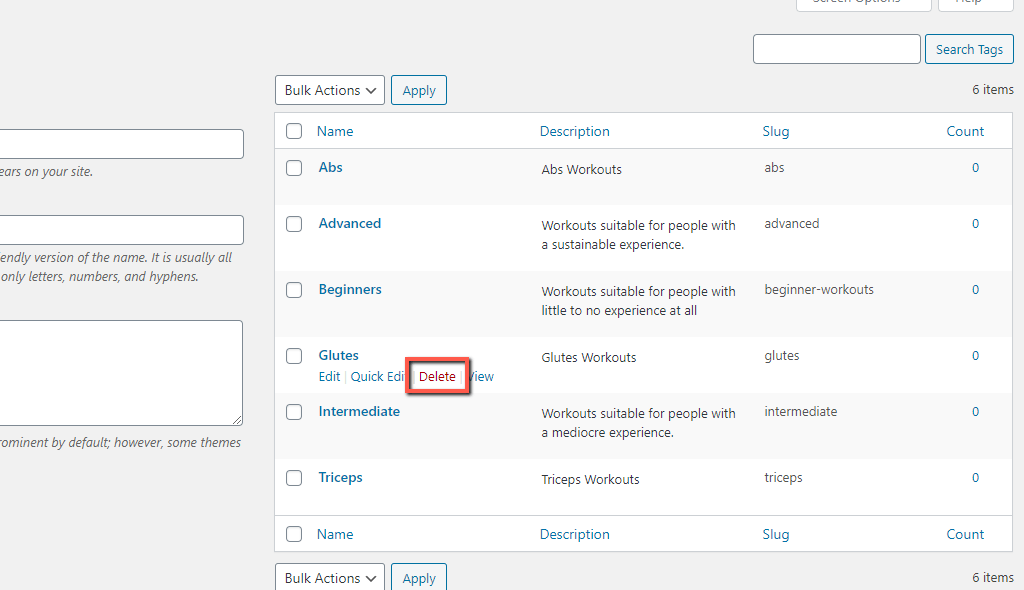This screenshot has width=1024, height=590.
Task: Sort by the header Slug column
Action: 776,131
